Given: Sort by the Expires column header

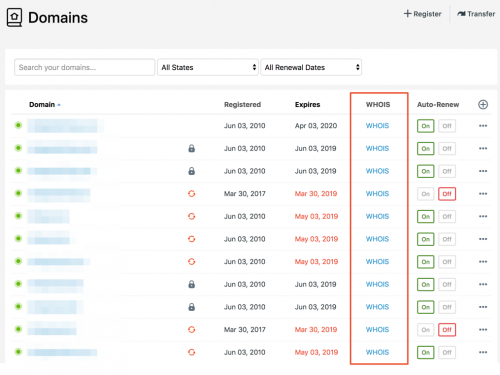Looking at the screenshot, I should 307,105.
